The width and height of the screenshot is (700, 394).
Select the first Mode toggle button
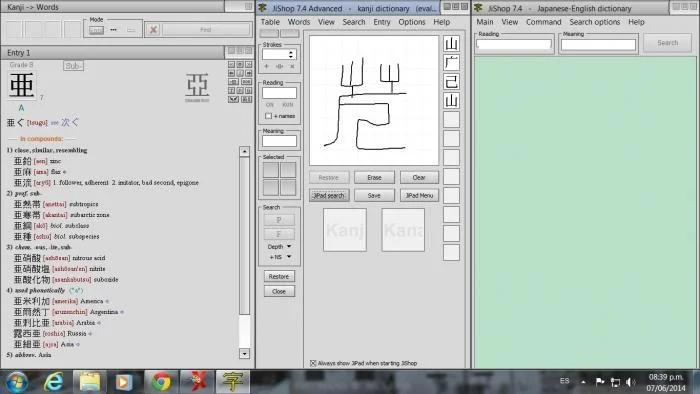pyautogui.click(x=96, y=30)
